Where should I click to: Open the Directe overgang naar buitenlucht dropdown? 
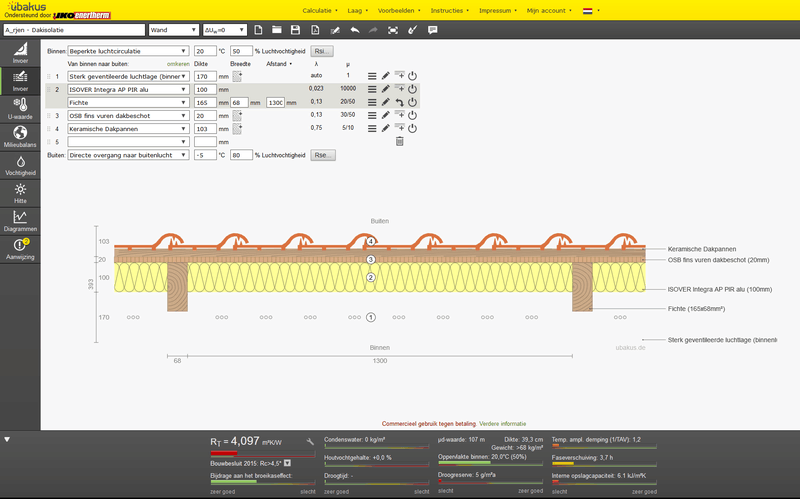[128, 155]
